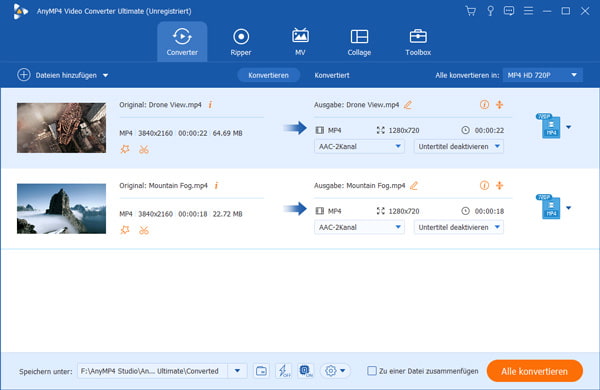The height and width of the screenshot is (390, 600).
Task: Click the 1280x720 resolution value for Mountain Fog
Action: [x=404, y=211]
